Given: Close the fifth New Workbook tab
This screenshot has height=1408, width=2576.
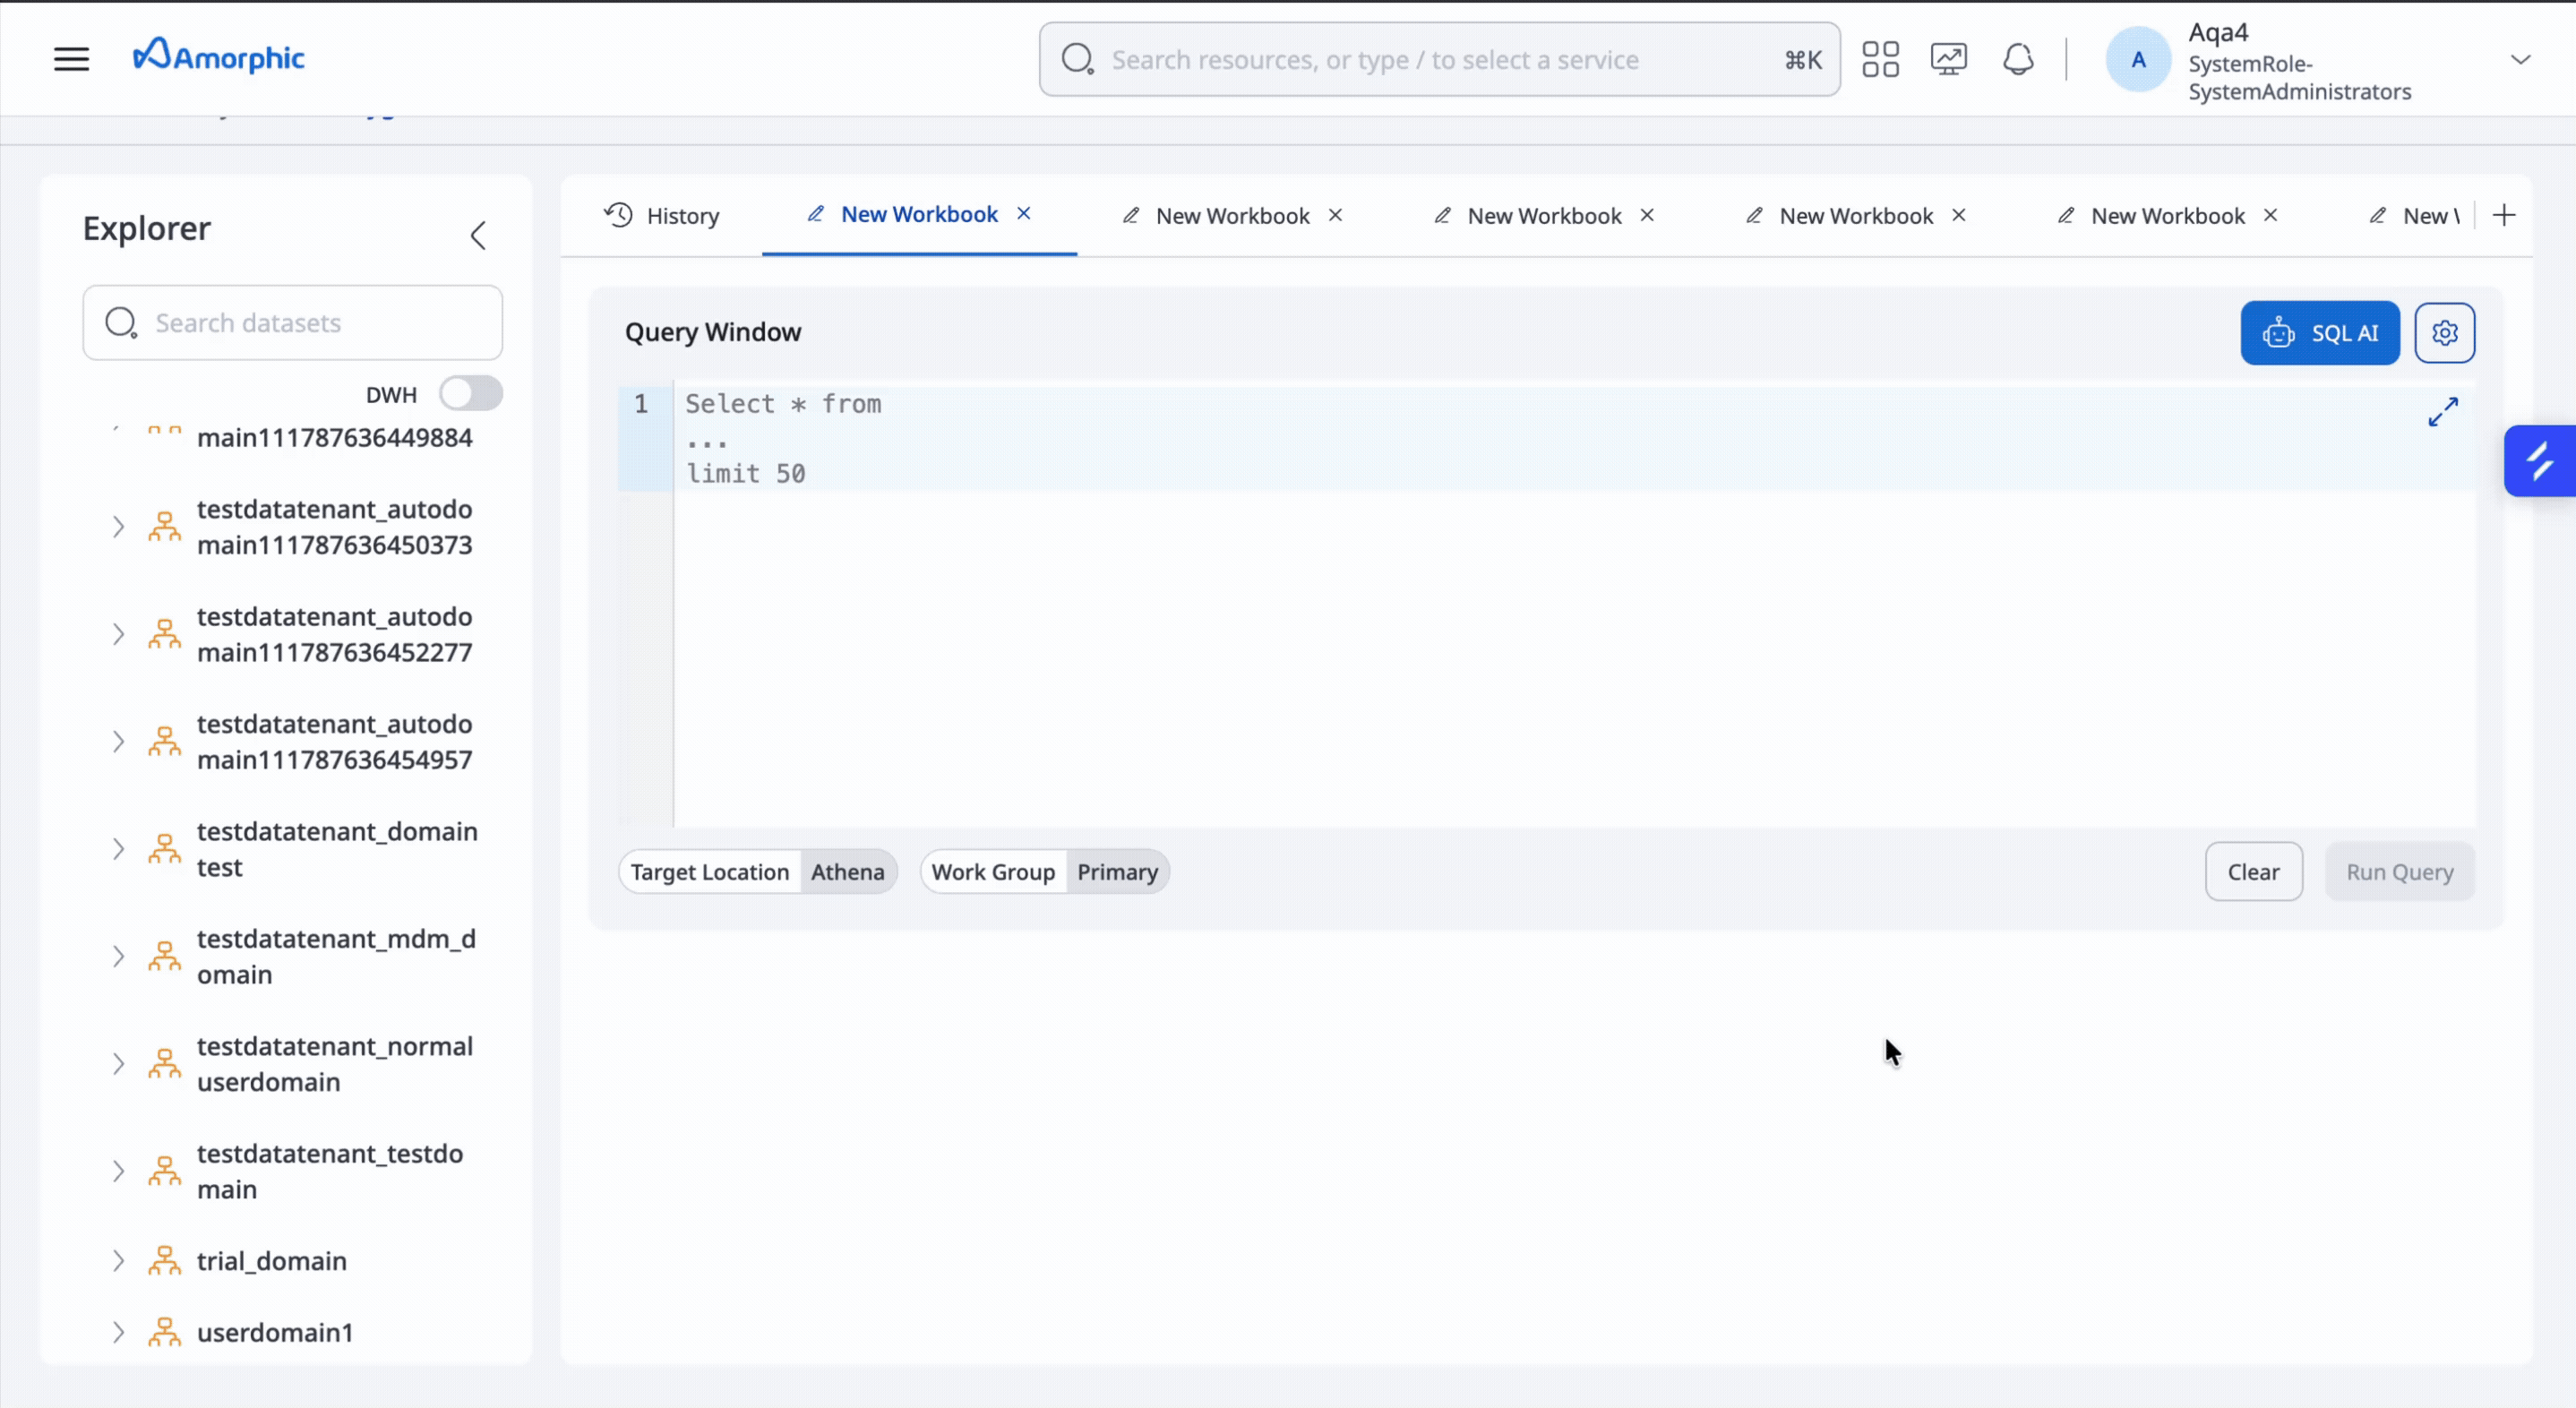Looking at the screenshot, I should (2271, 216).
